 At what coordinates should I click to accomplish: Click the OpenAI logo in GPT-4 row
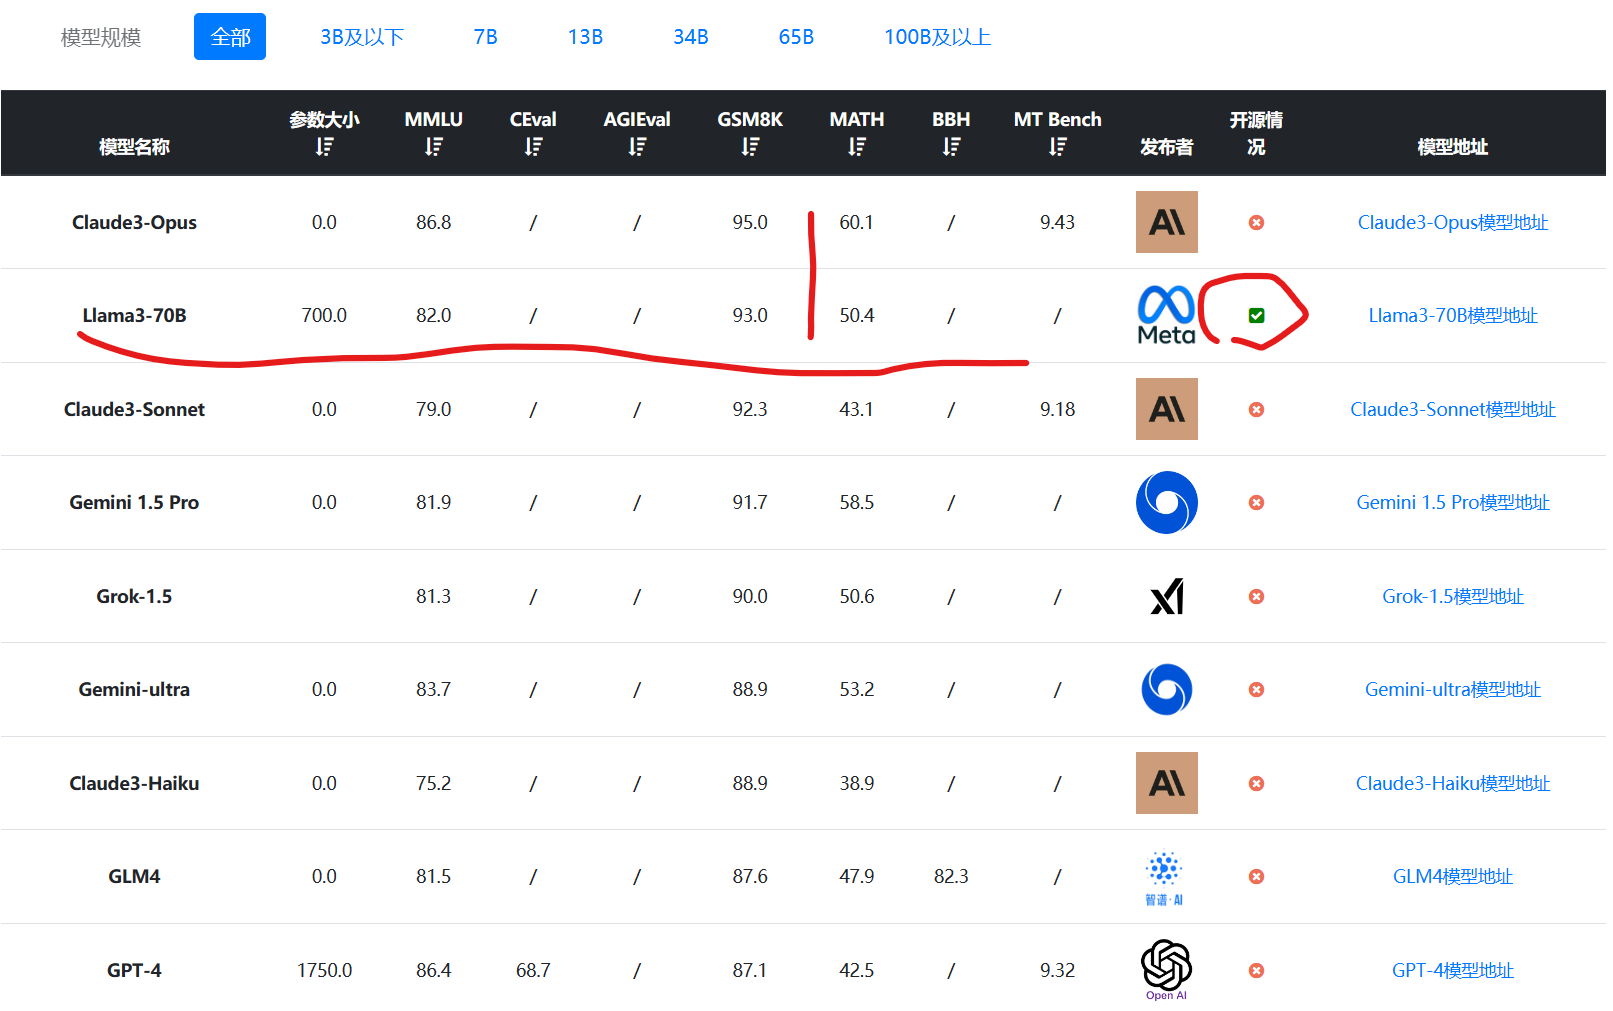pos(1166,969)
